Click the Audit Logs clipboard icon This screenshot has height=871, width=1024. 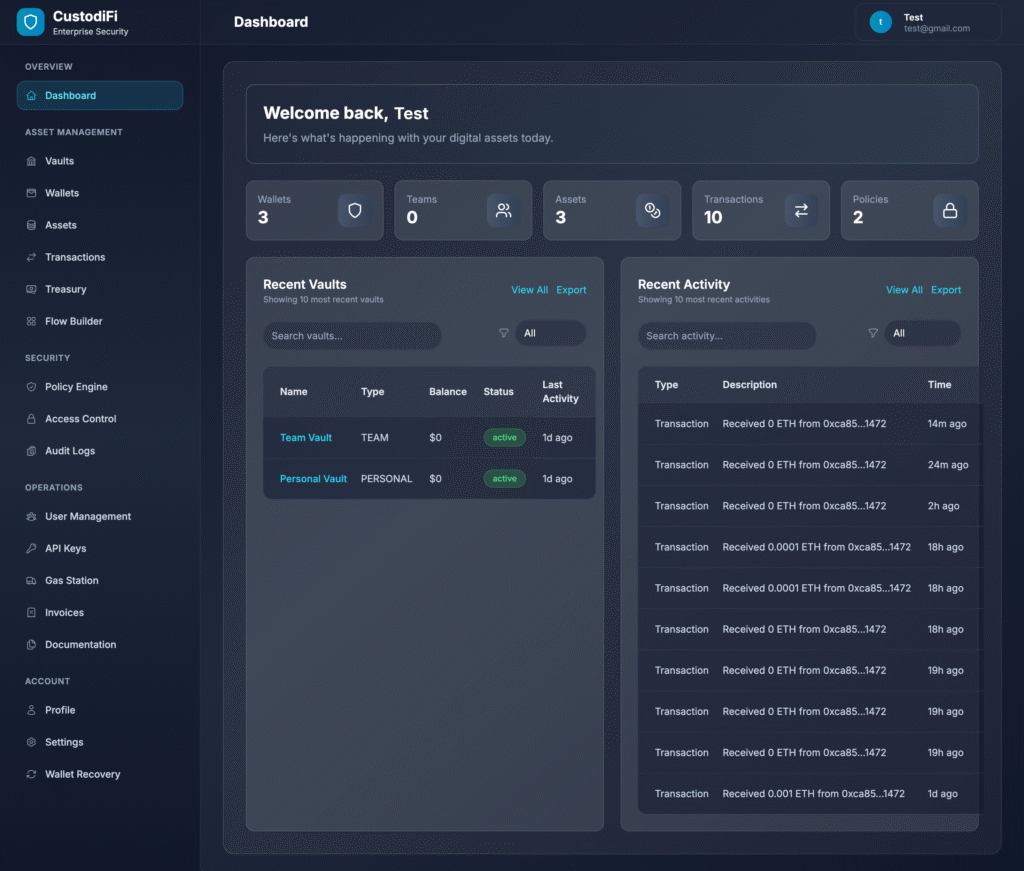[x=31, y=451]
